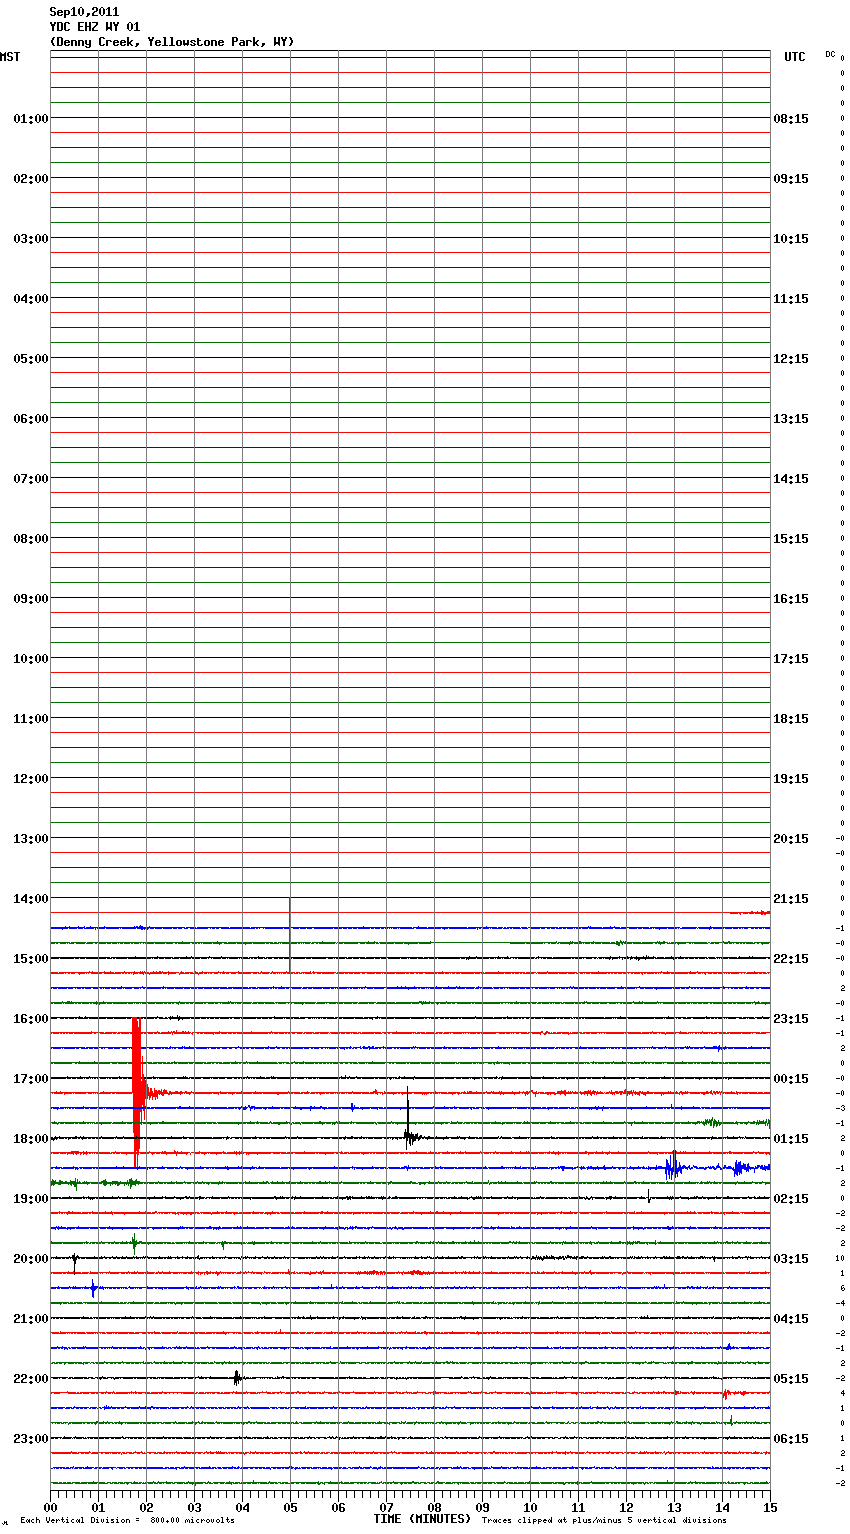Click the DC column header
Image resolution: width=850 pixels, height=1534 pixels.
point(830,54)
